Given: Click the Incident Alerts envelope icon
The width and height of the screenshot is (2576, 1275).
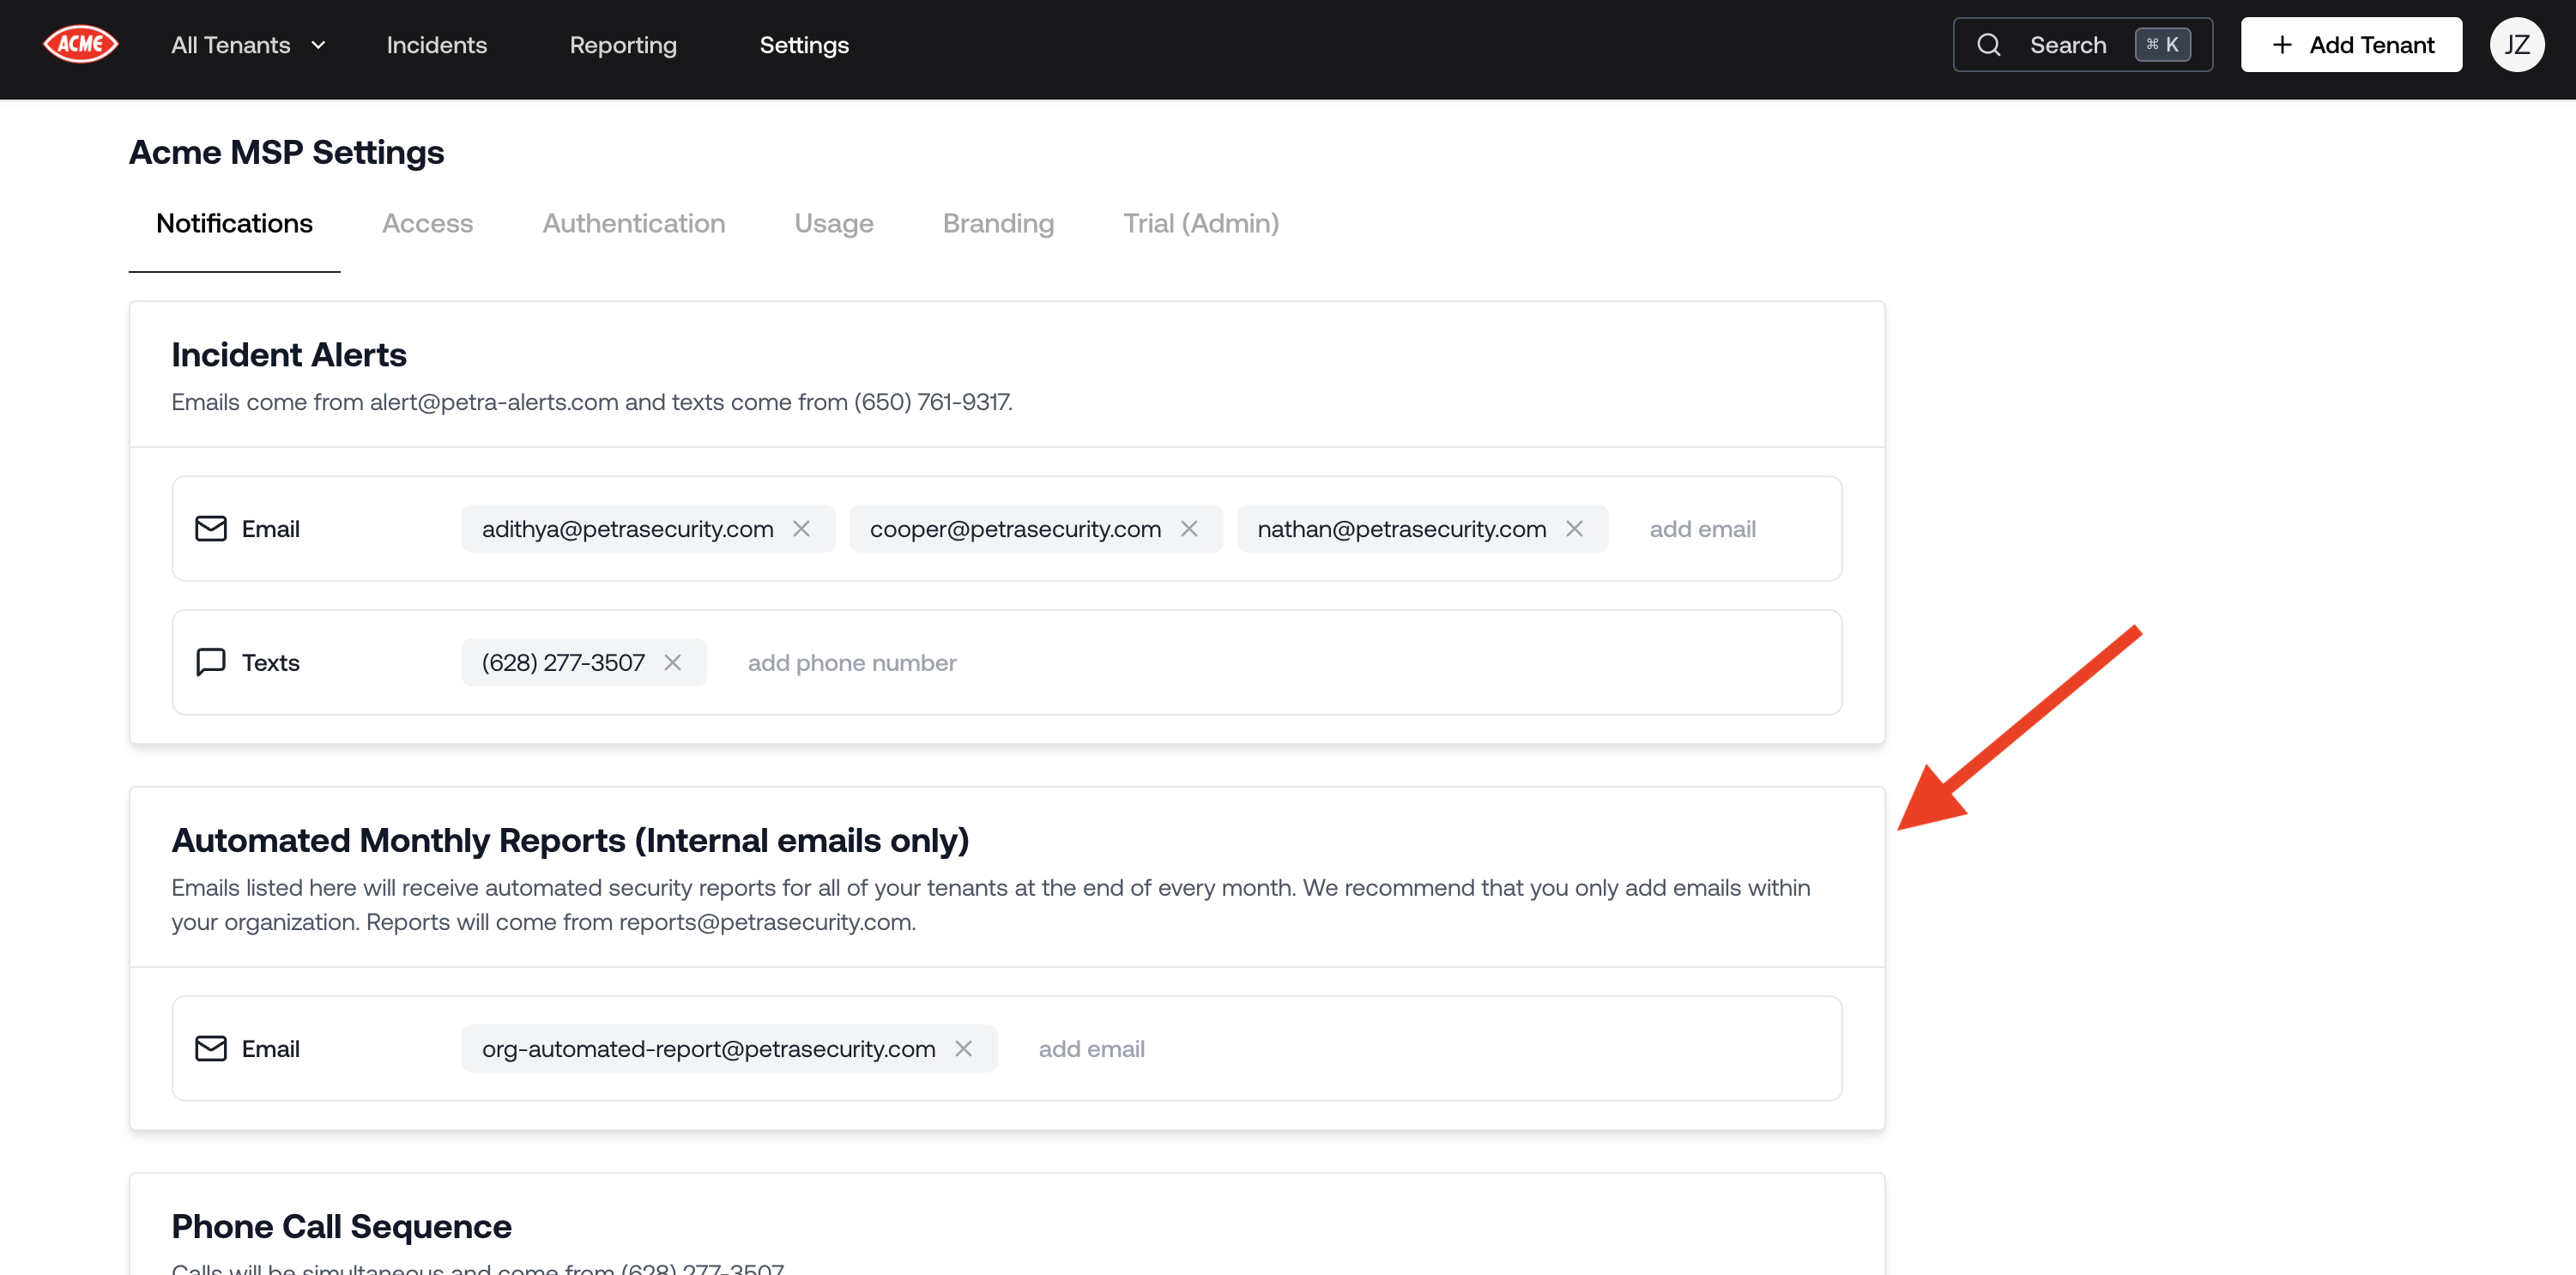Looking at the screenshot, I should tap(210, 528).
